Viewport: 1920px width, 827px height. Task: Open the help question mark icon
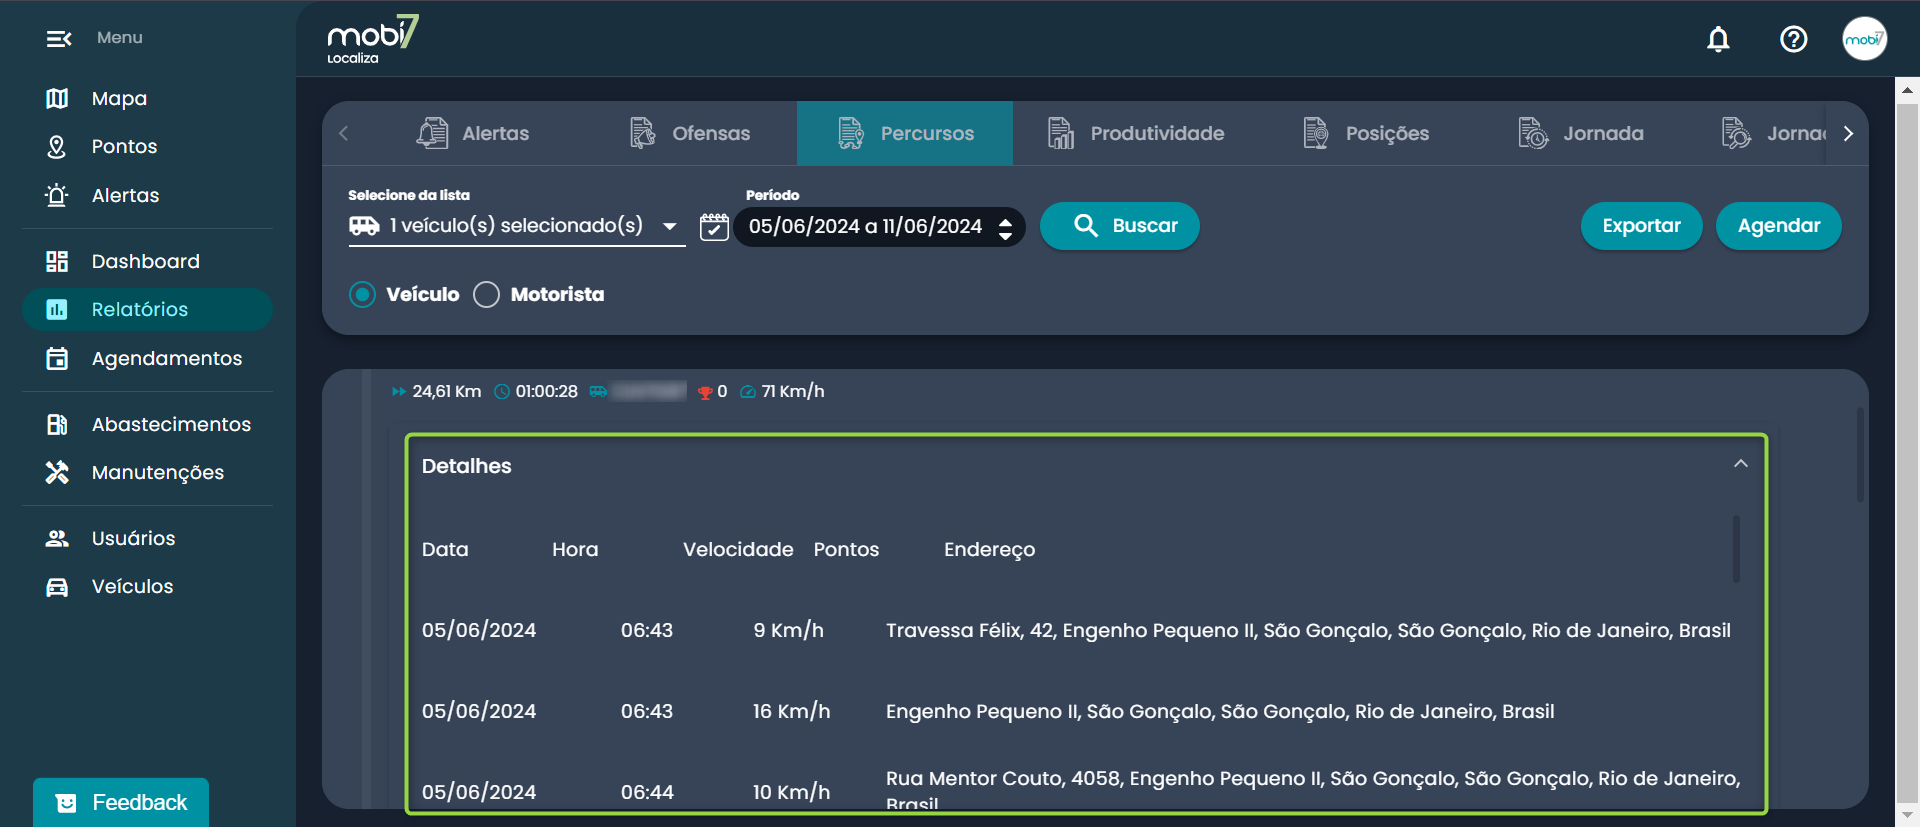[x=1793, y=39]
